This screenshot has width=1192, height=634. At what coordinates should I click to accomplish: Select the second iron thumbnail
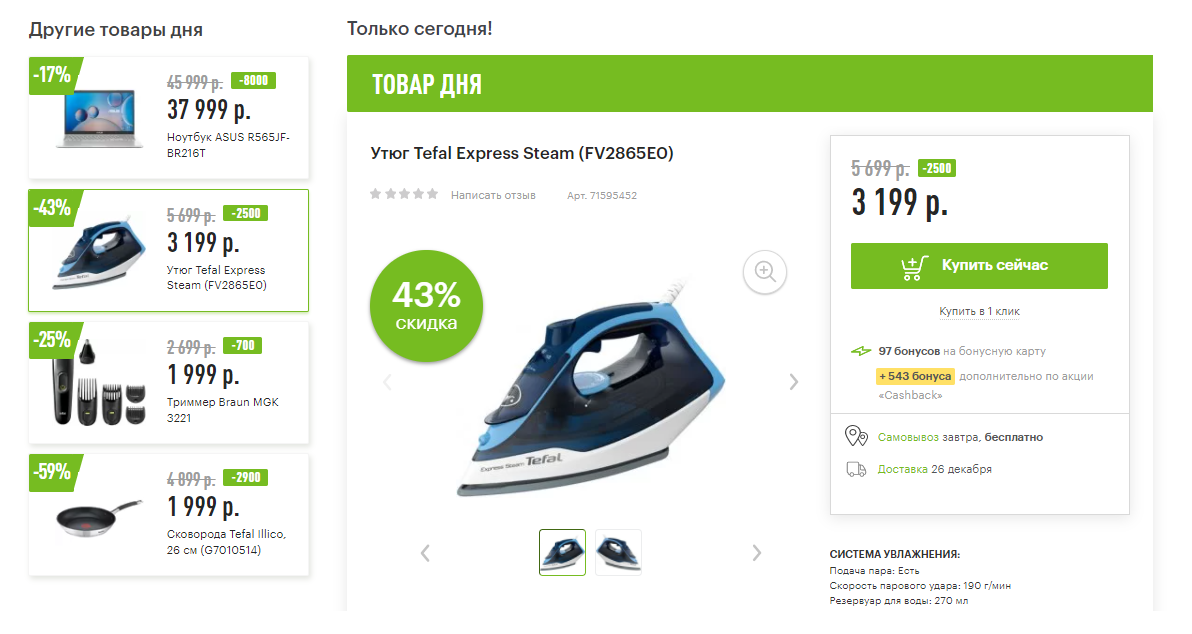pos(618,552)
